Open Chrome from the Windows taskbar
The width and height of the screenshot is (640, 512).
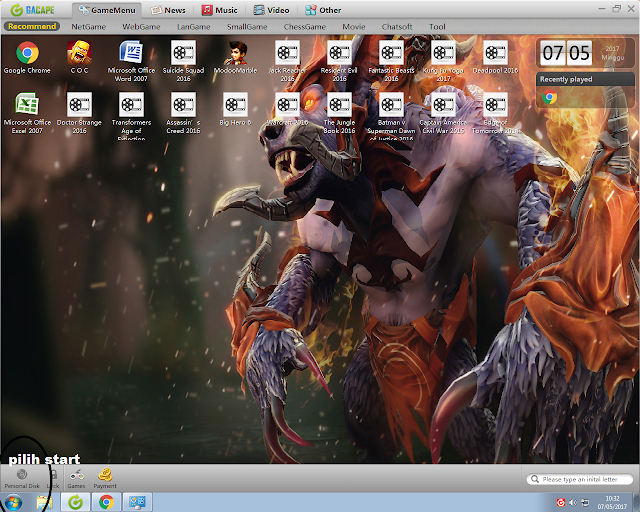coord(106,502)
